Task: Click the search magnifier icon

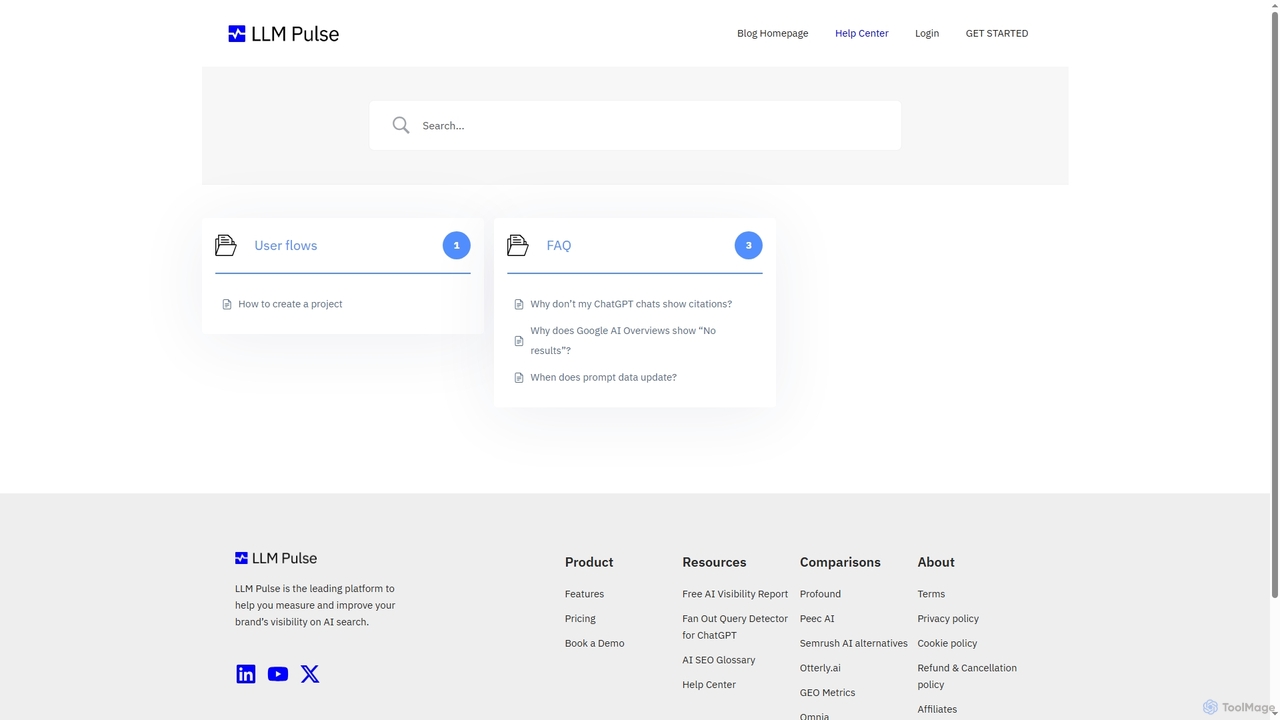Action: [x=401, y=125]
